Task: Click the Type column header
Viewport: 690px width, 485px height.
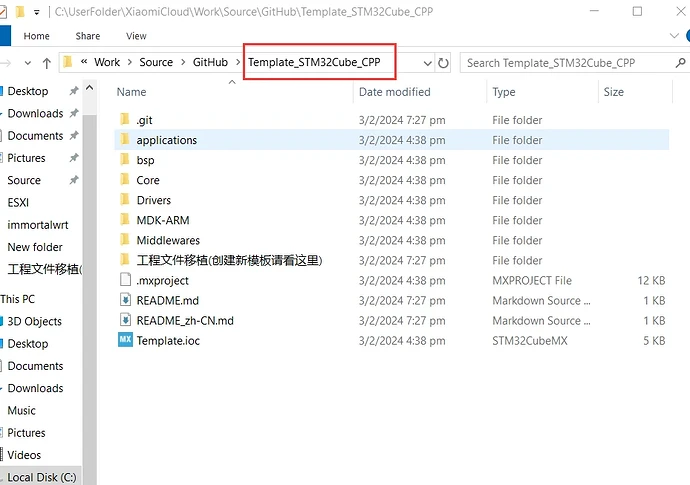Action: point(504,92)
